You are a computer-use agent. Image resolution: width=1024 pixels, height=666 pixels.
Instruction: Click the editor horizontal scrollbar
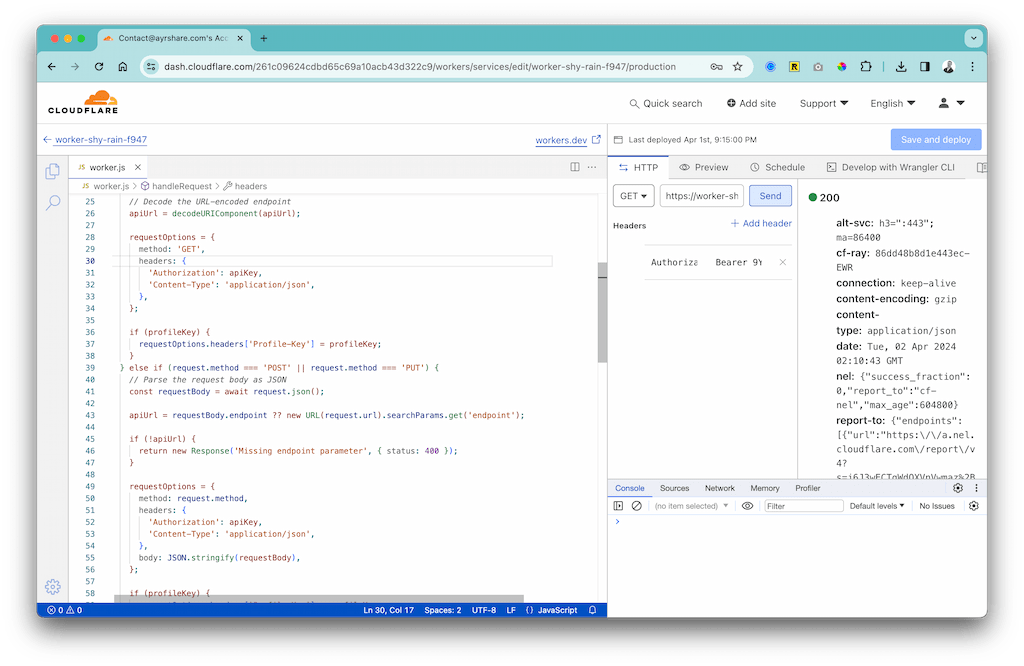(x=319, y=599)
